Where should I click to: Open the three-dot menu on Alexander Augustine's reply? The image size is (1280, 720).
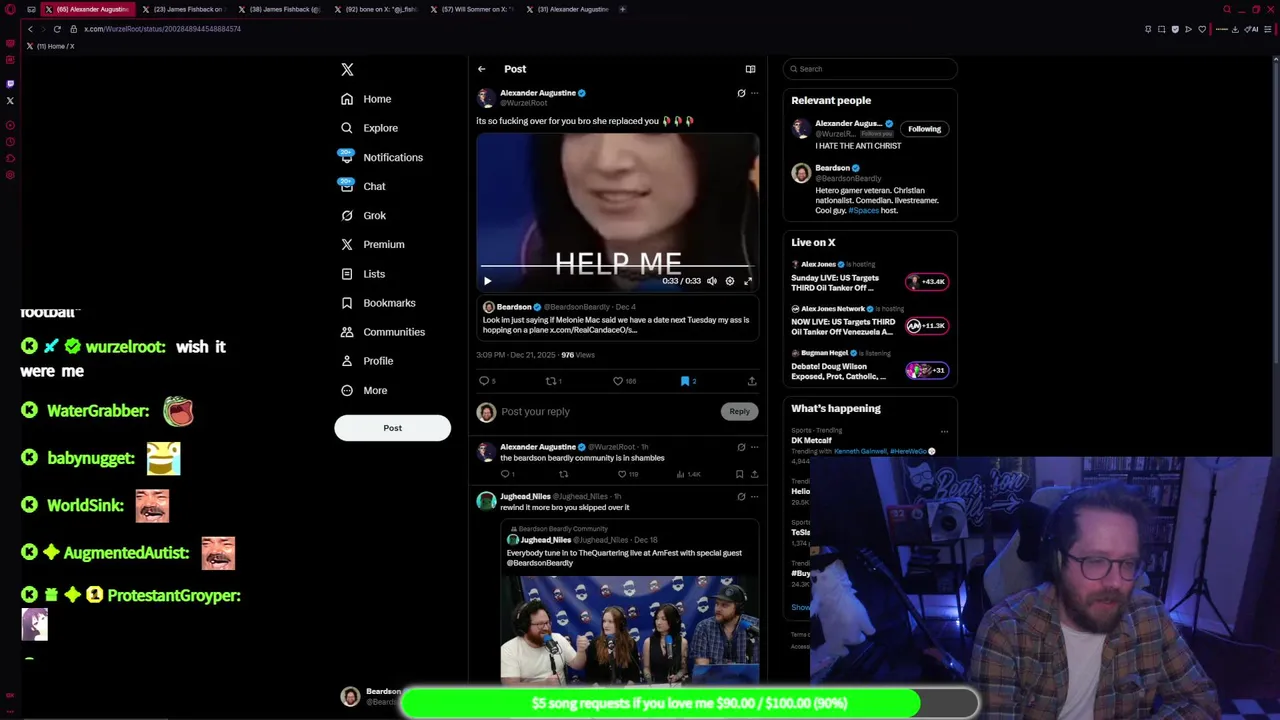[754, 447]
